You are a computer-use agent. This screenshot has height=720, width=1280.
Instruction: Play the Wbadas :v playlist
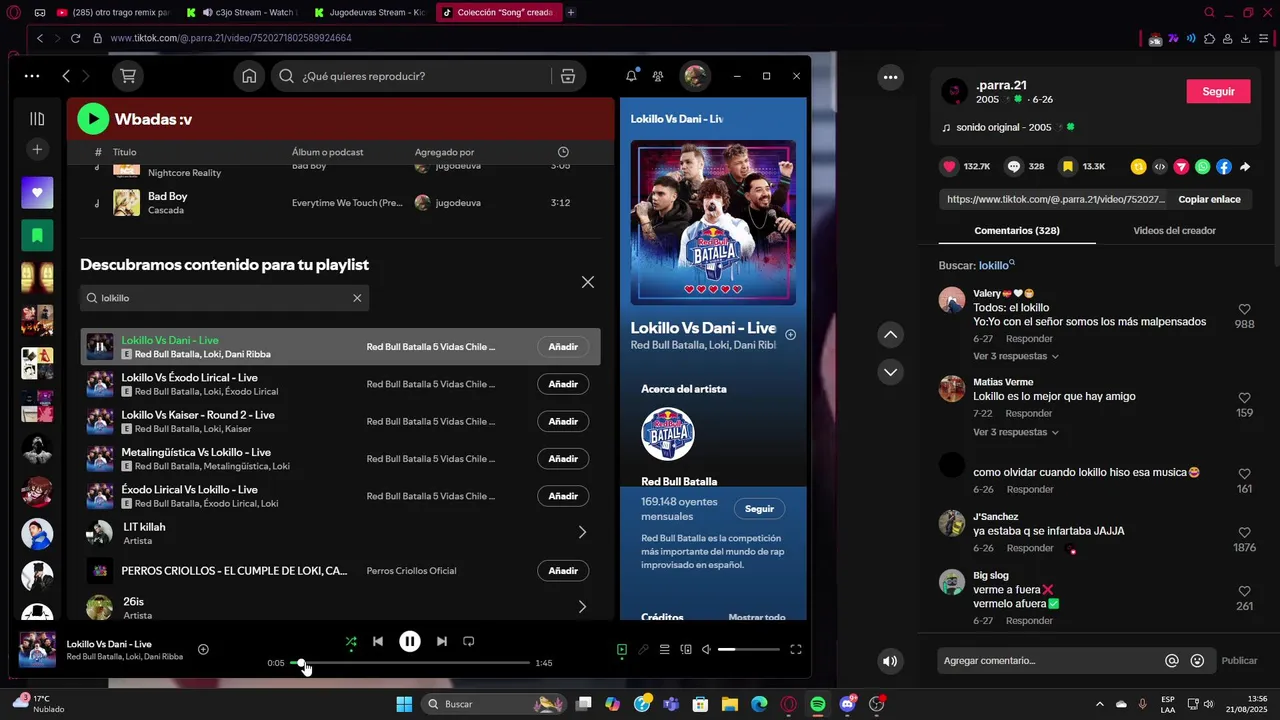tap(93, 119)
